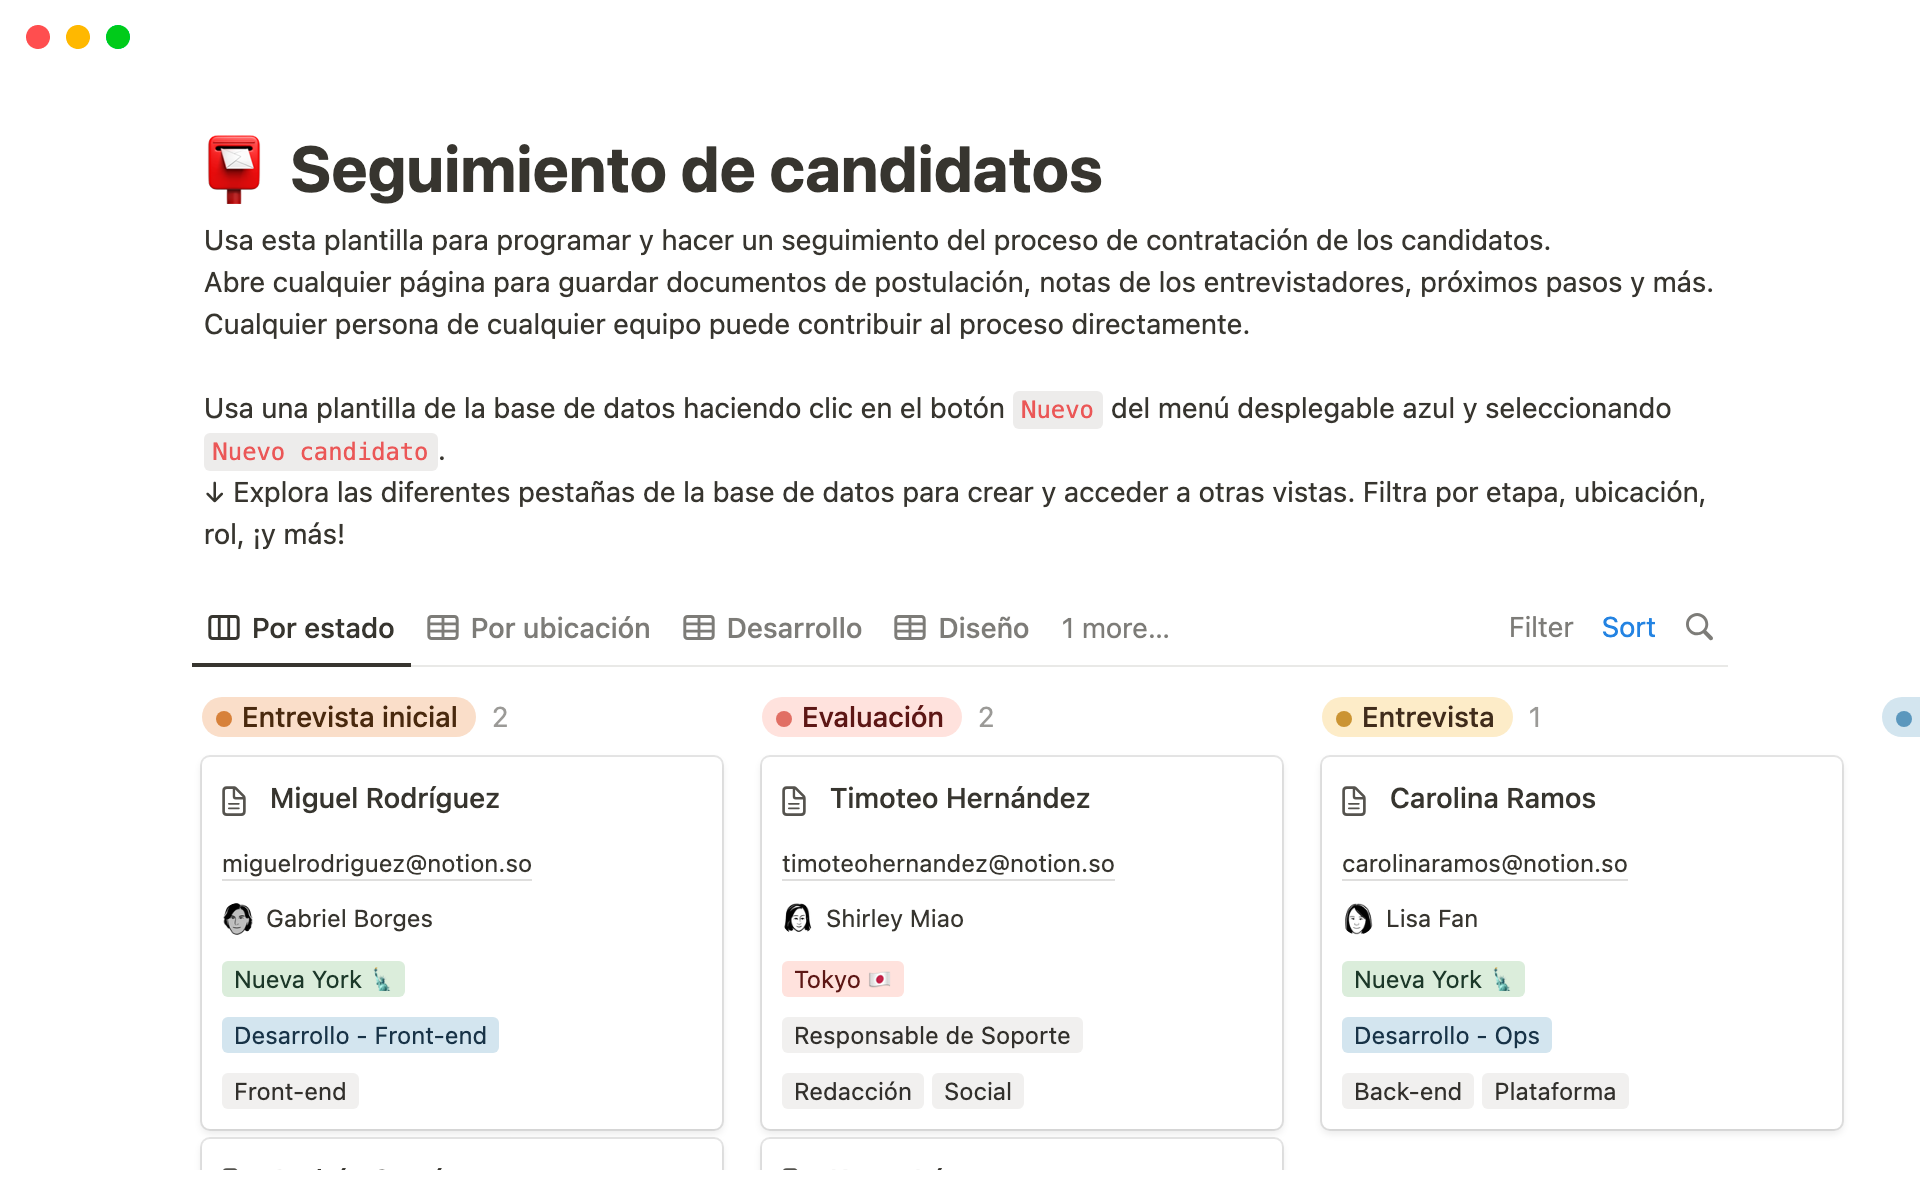1920x1200 pixels.
Task: Open the Diseño view tab
Action: (x=962, y=628)
